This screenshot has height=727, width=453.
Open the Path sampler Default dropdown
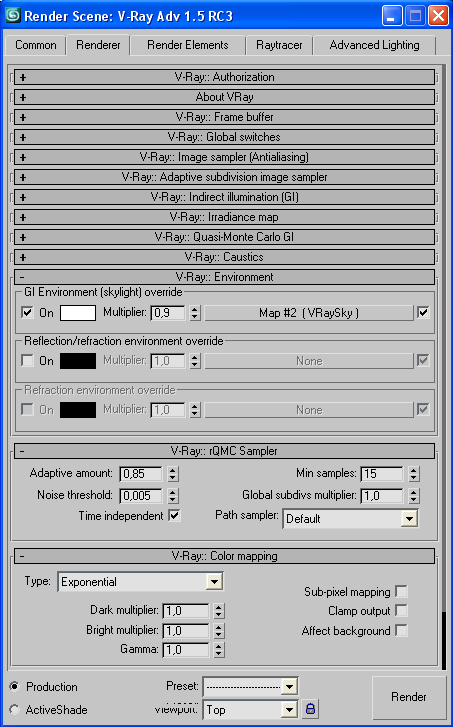350,519
